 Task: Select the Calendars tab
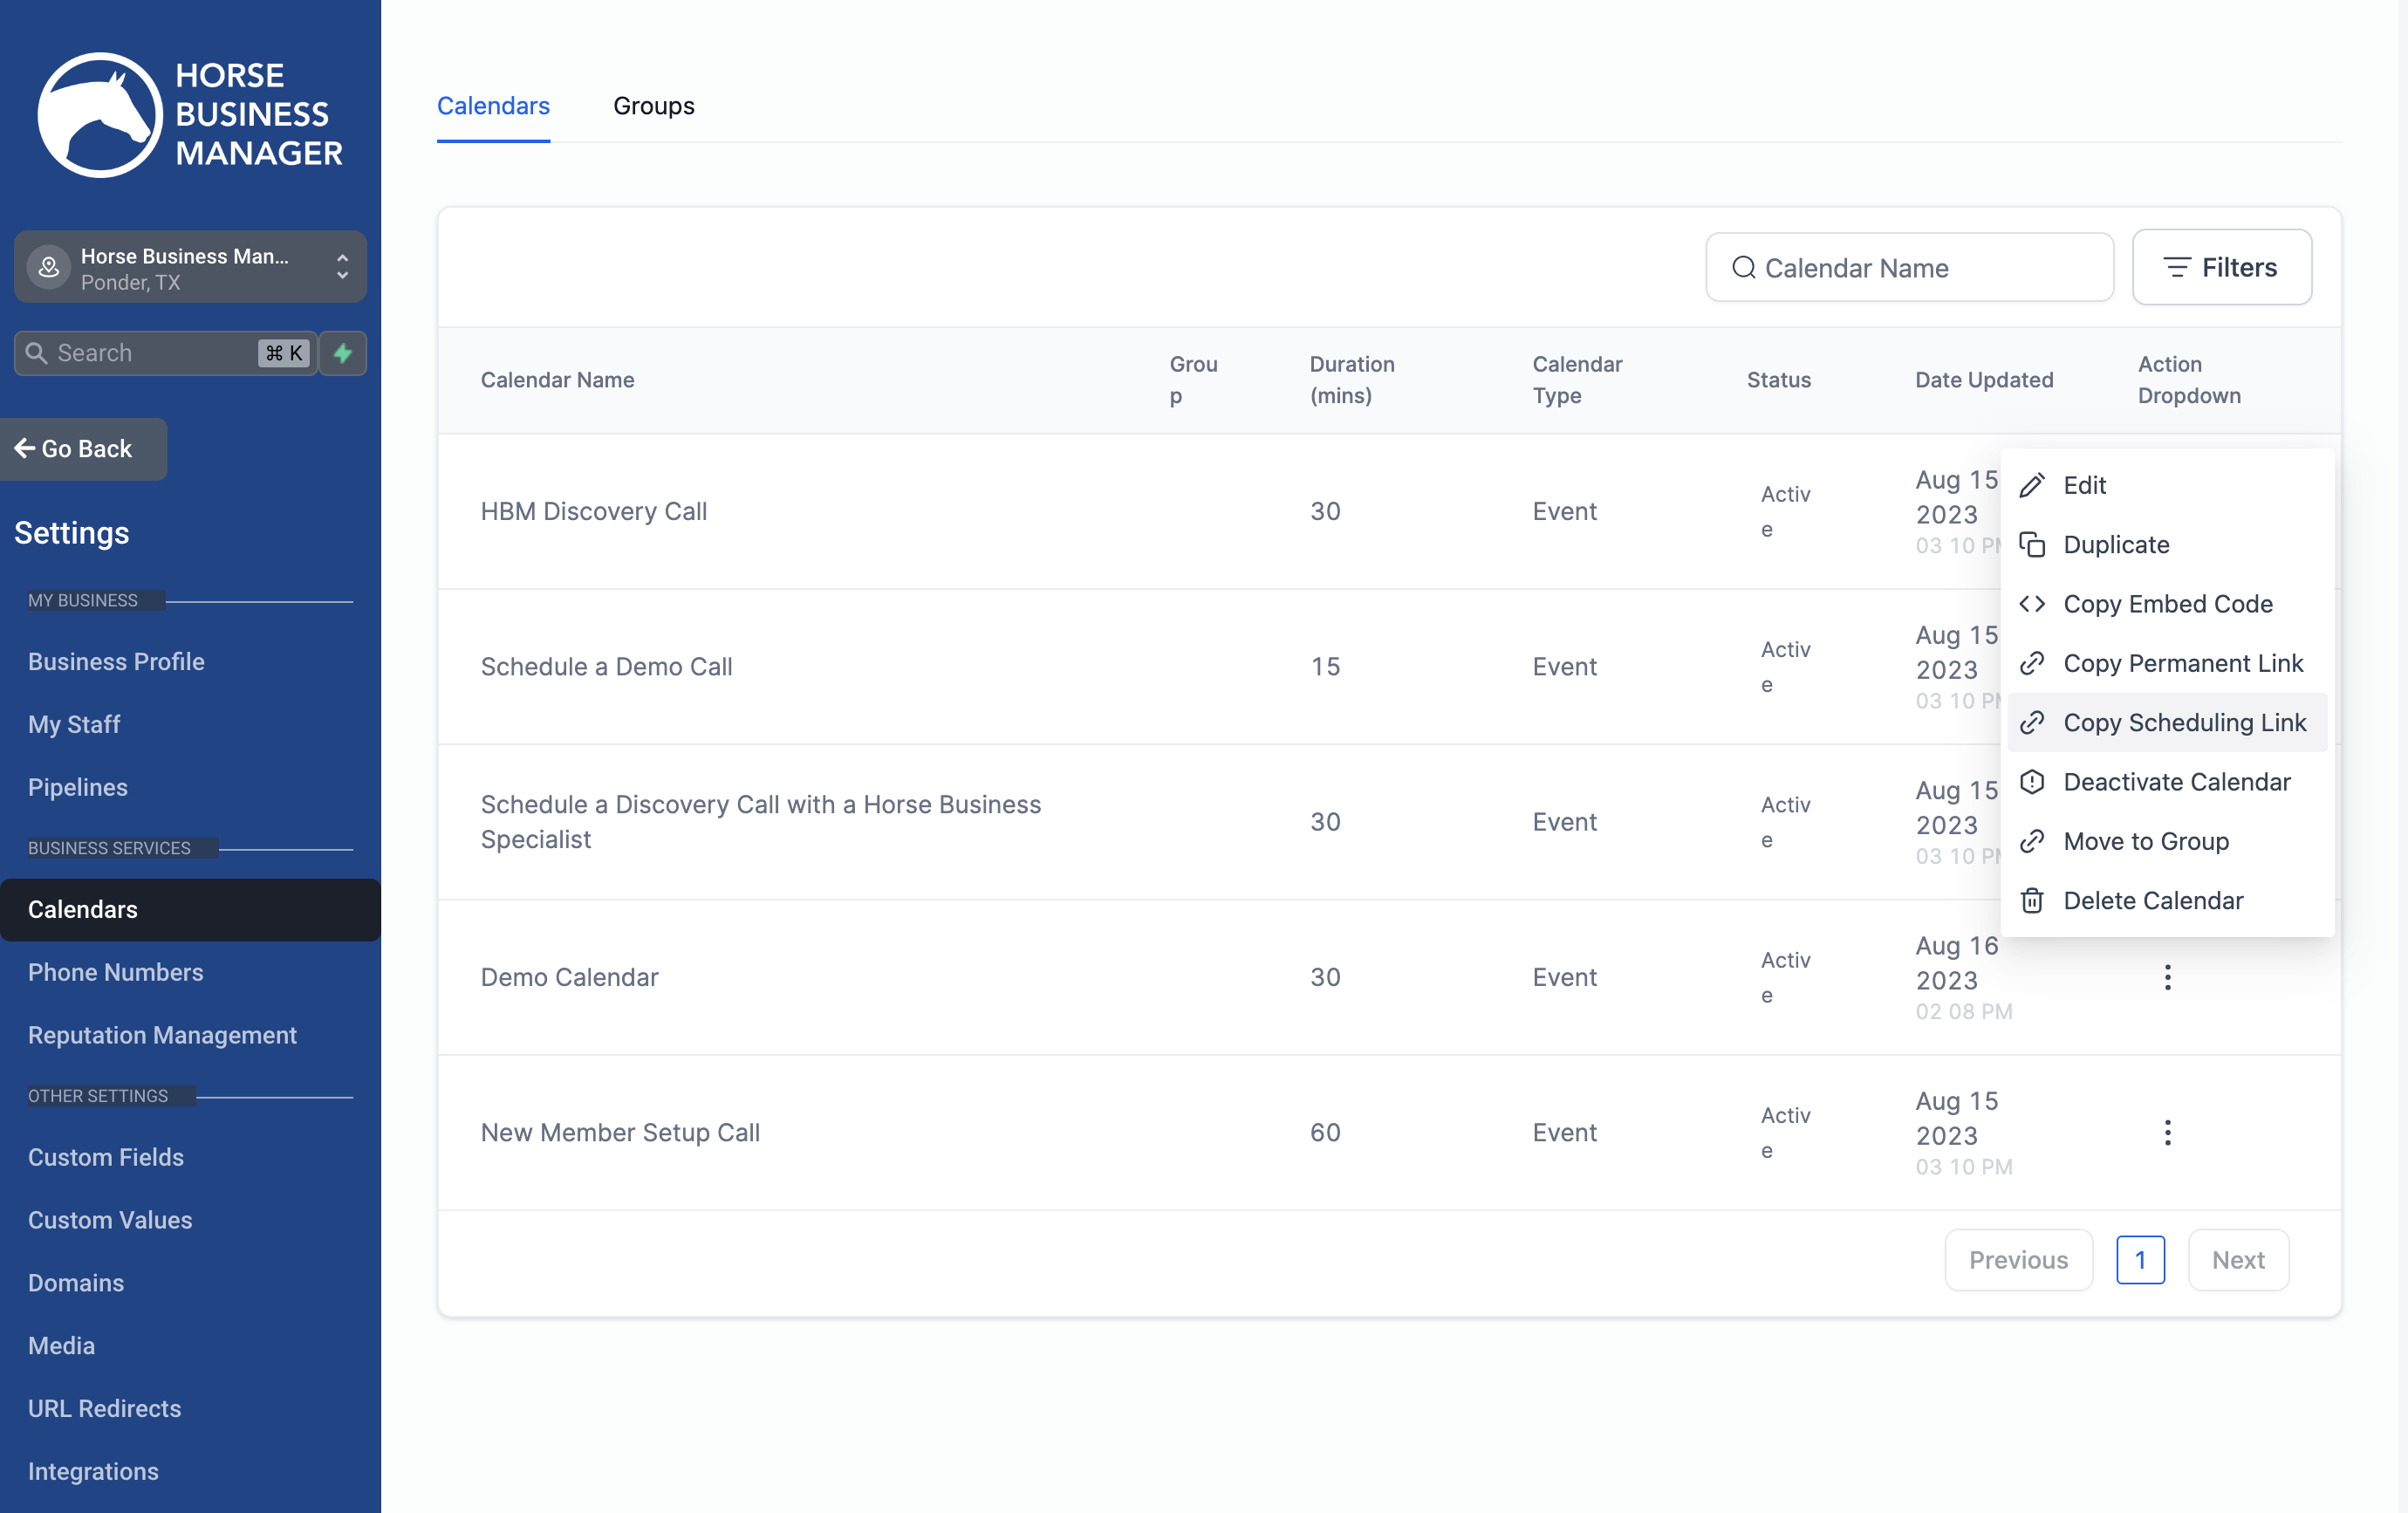tap(493, 106)
